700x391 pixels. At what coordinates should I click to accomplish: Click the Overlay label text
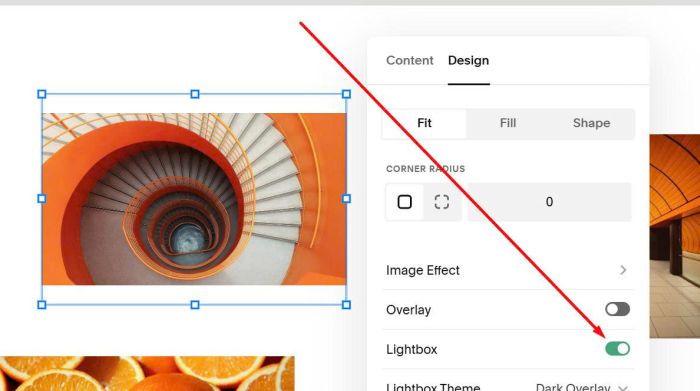click(408, 310)
